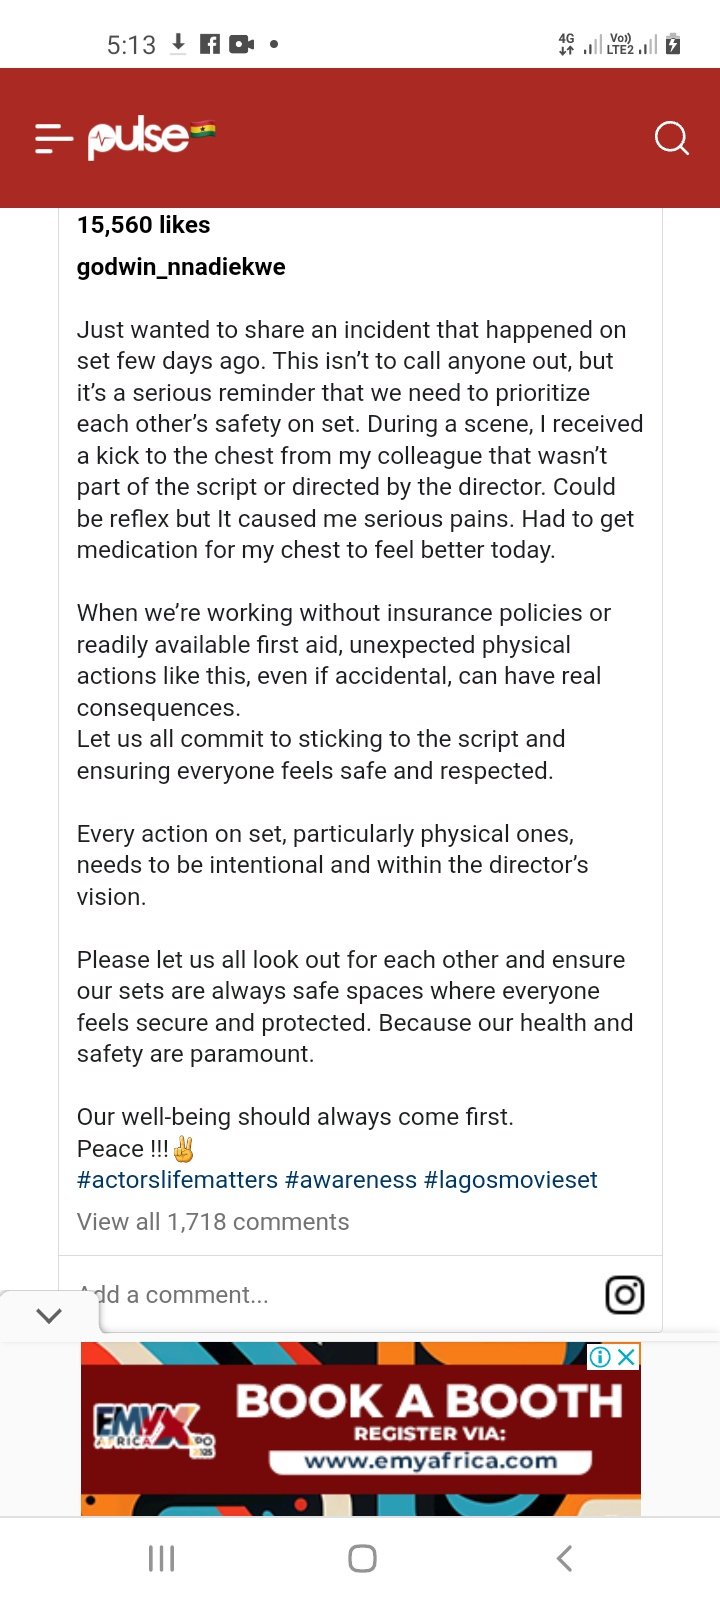Open #actorslifematters hashtag
Screen dimensions: 720x1600
point(177,1180)
